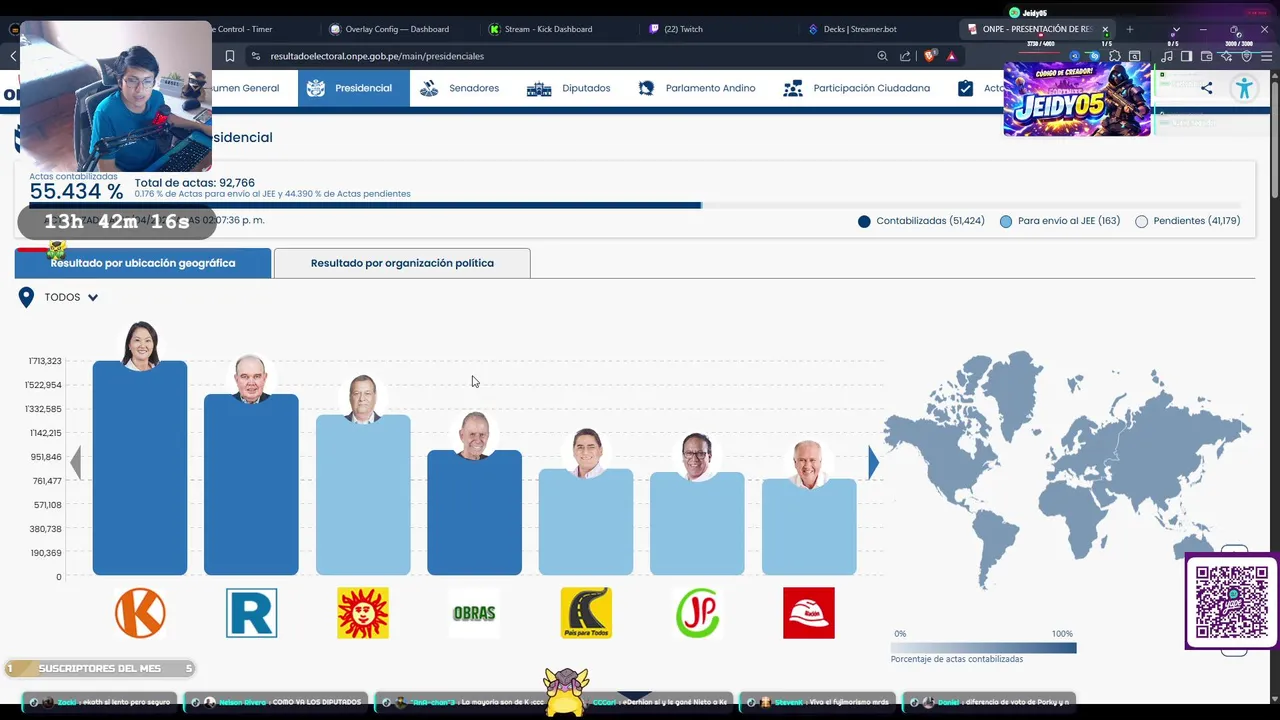This screenshot has width=1280, height=720.
Task: Open the Senadores navigation tab
Action: tap(459, 88)
